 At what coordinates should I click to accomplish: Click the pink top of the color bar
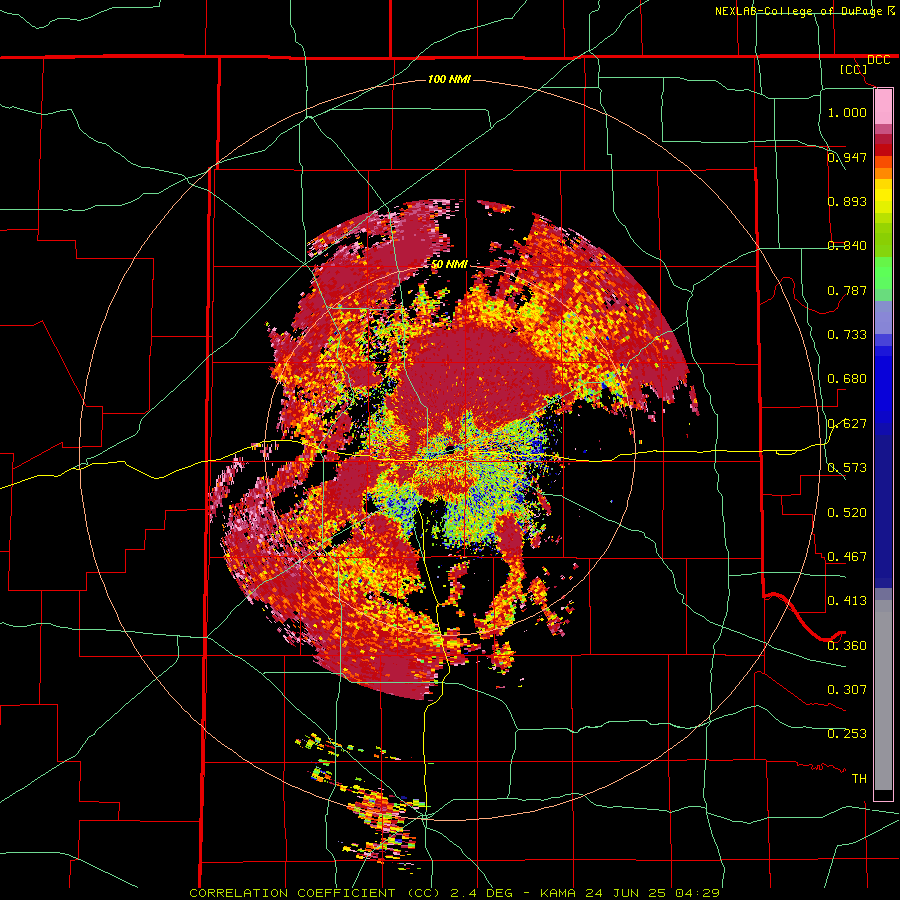pyautogui.click(x=883, y=106)
